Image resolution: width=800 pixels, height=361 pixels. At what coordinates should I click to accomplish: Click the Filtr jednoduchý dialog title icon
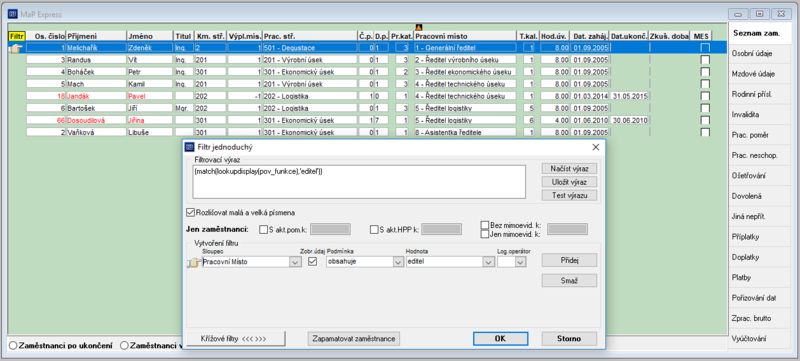point(190,147)
